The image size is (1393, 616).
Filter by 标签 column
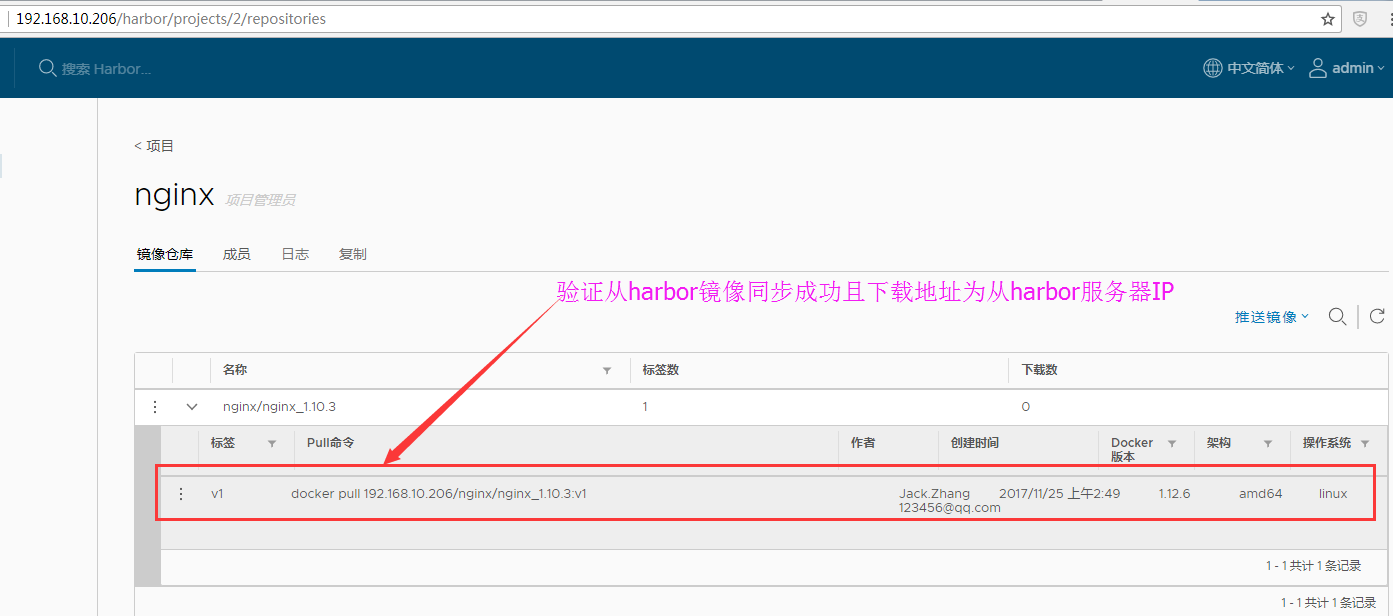(x=272, y=443)
